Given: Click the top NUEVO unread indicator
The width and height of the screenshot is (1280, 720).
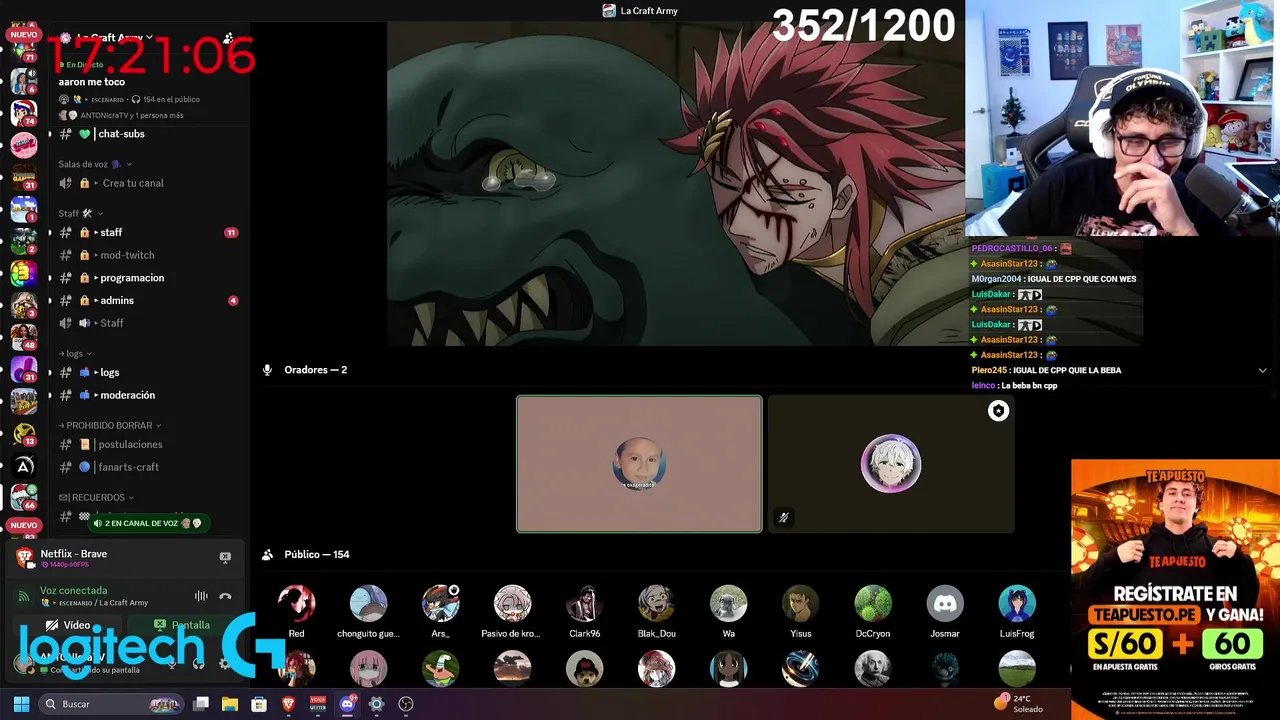Looking at the screenshot, I should click(x=23, y=34).
